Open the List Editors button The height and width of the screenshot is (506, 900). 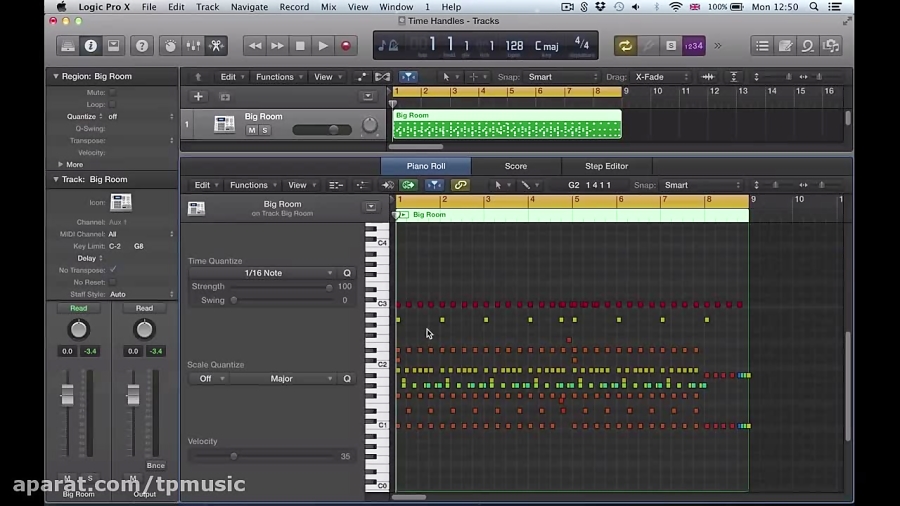tap(762, 46)
